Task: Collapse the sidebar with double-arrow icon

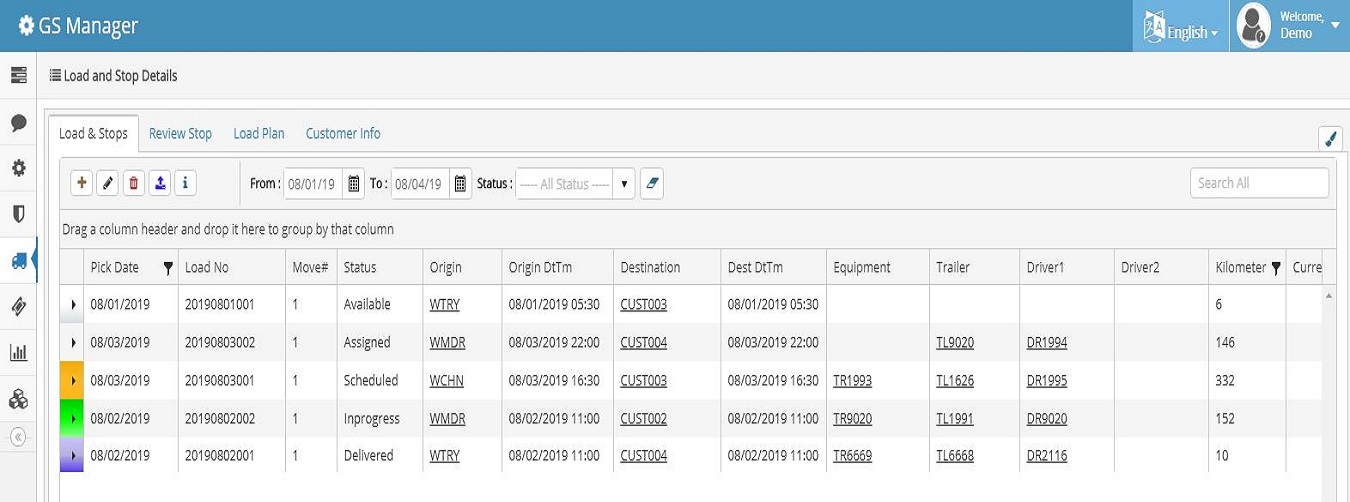Action: pos(18,436)
